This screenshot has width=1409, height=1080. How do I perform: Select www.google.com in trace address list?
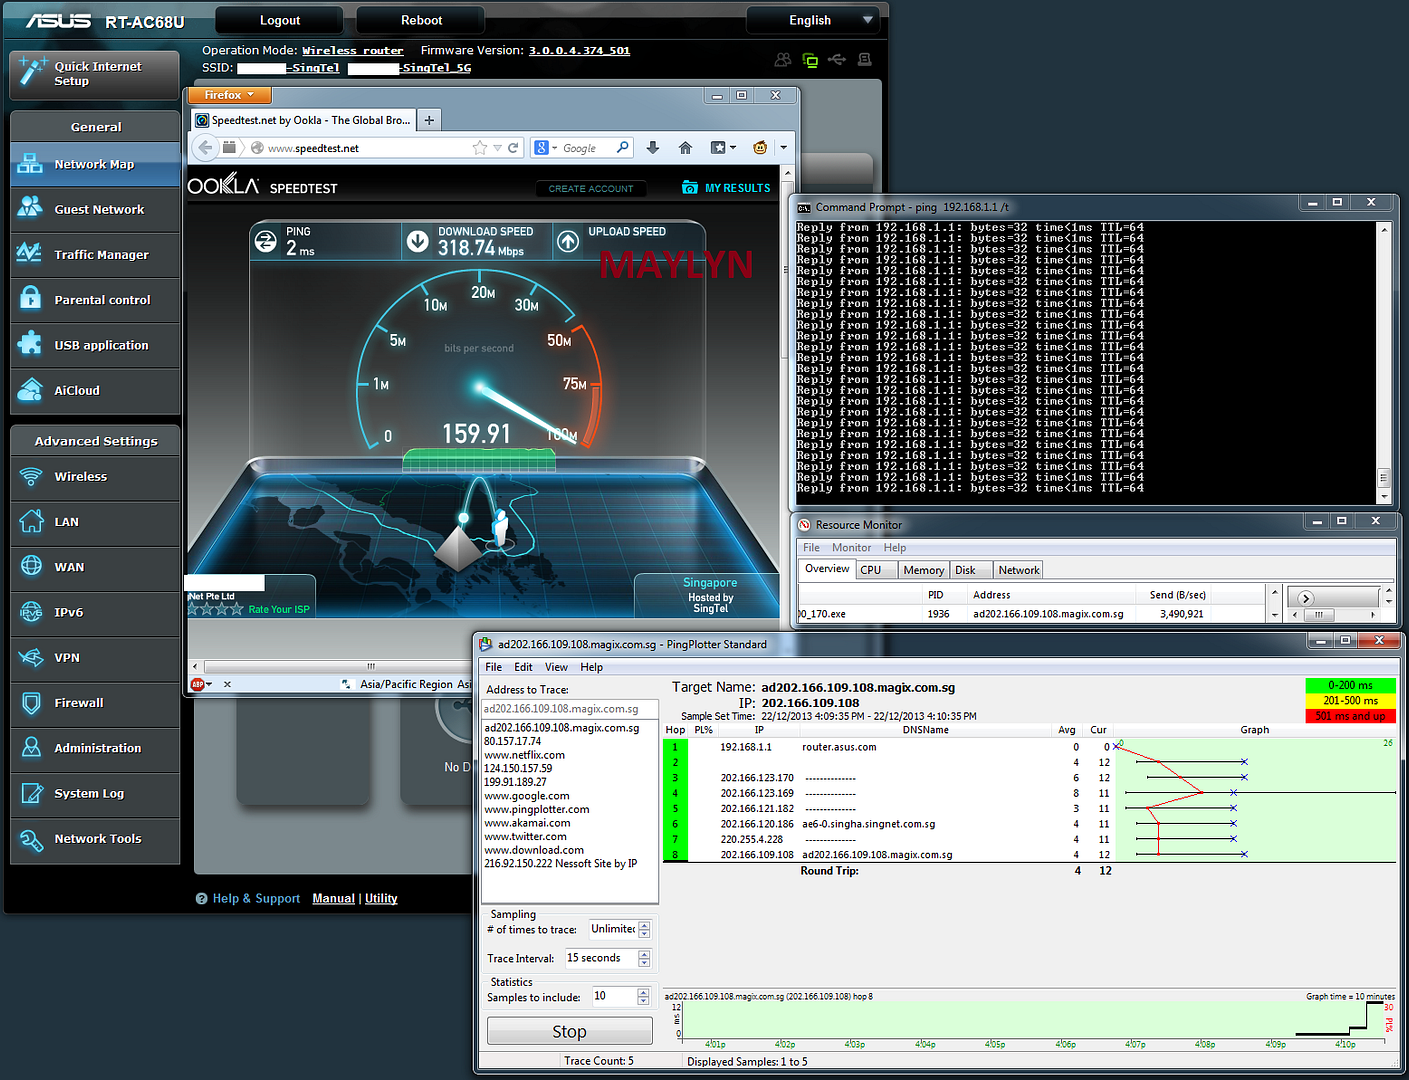point(527,796)
